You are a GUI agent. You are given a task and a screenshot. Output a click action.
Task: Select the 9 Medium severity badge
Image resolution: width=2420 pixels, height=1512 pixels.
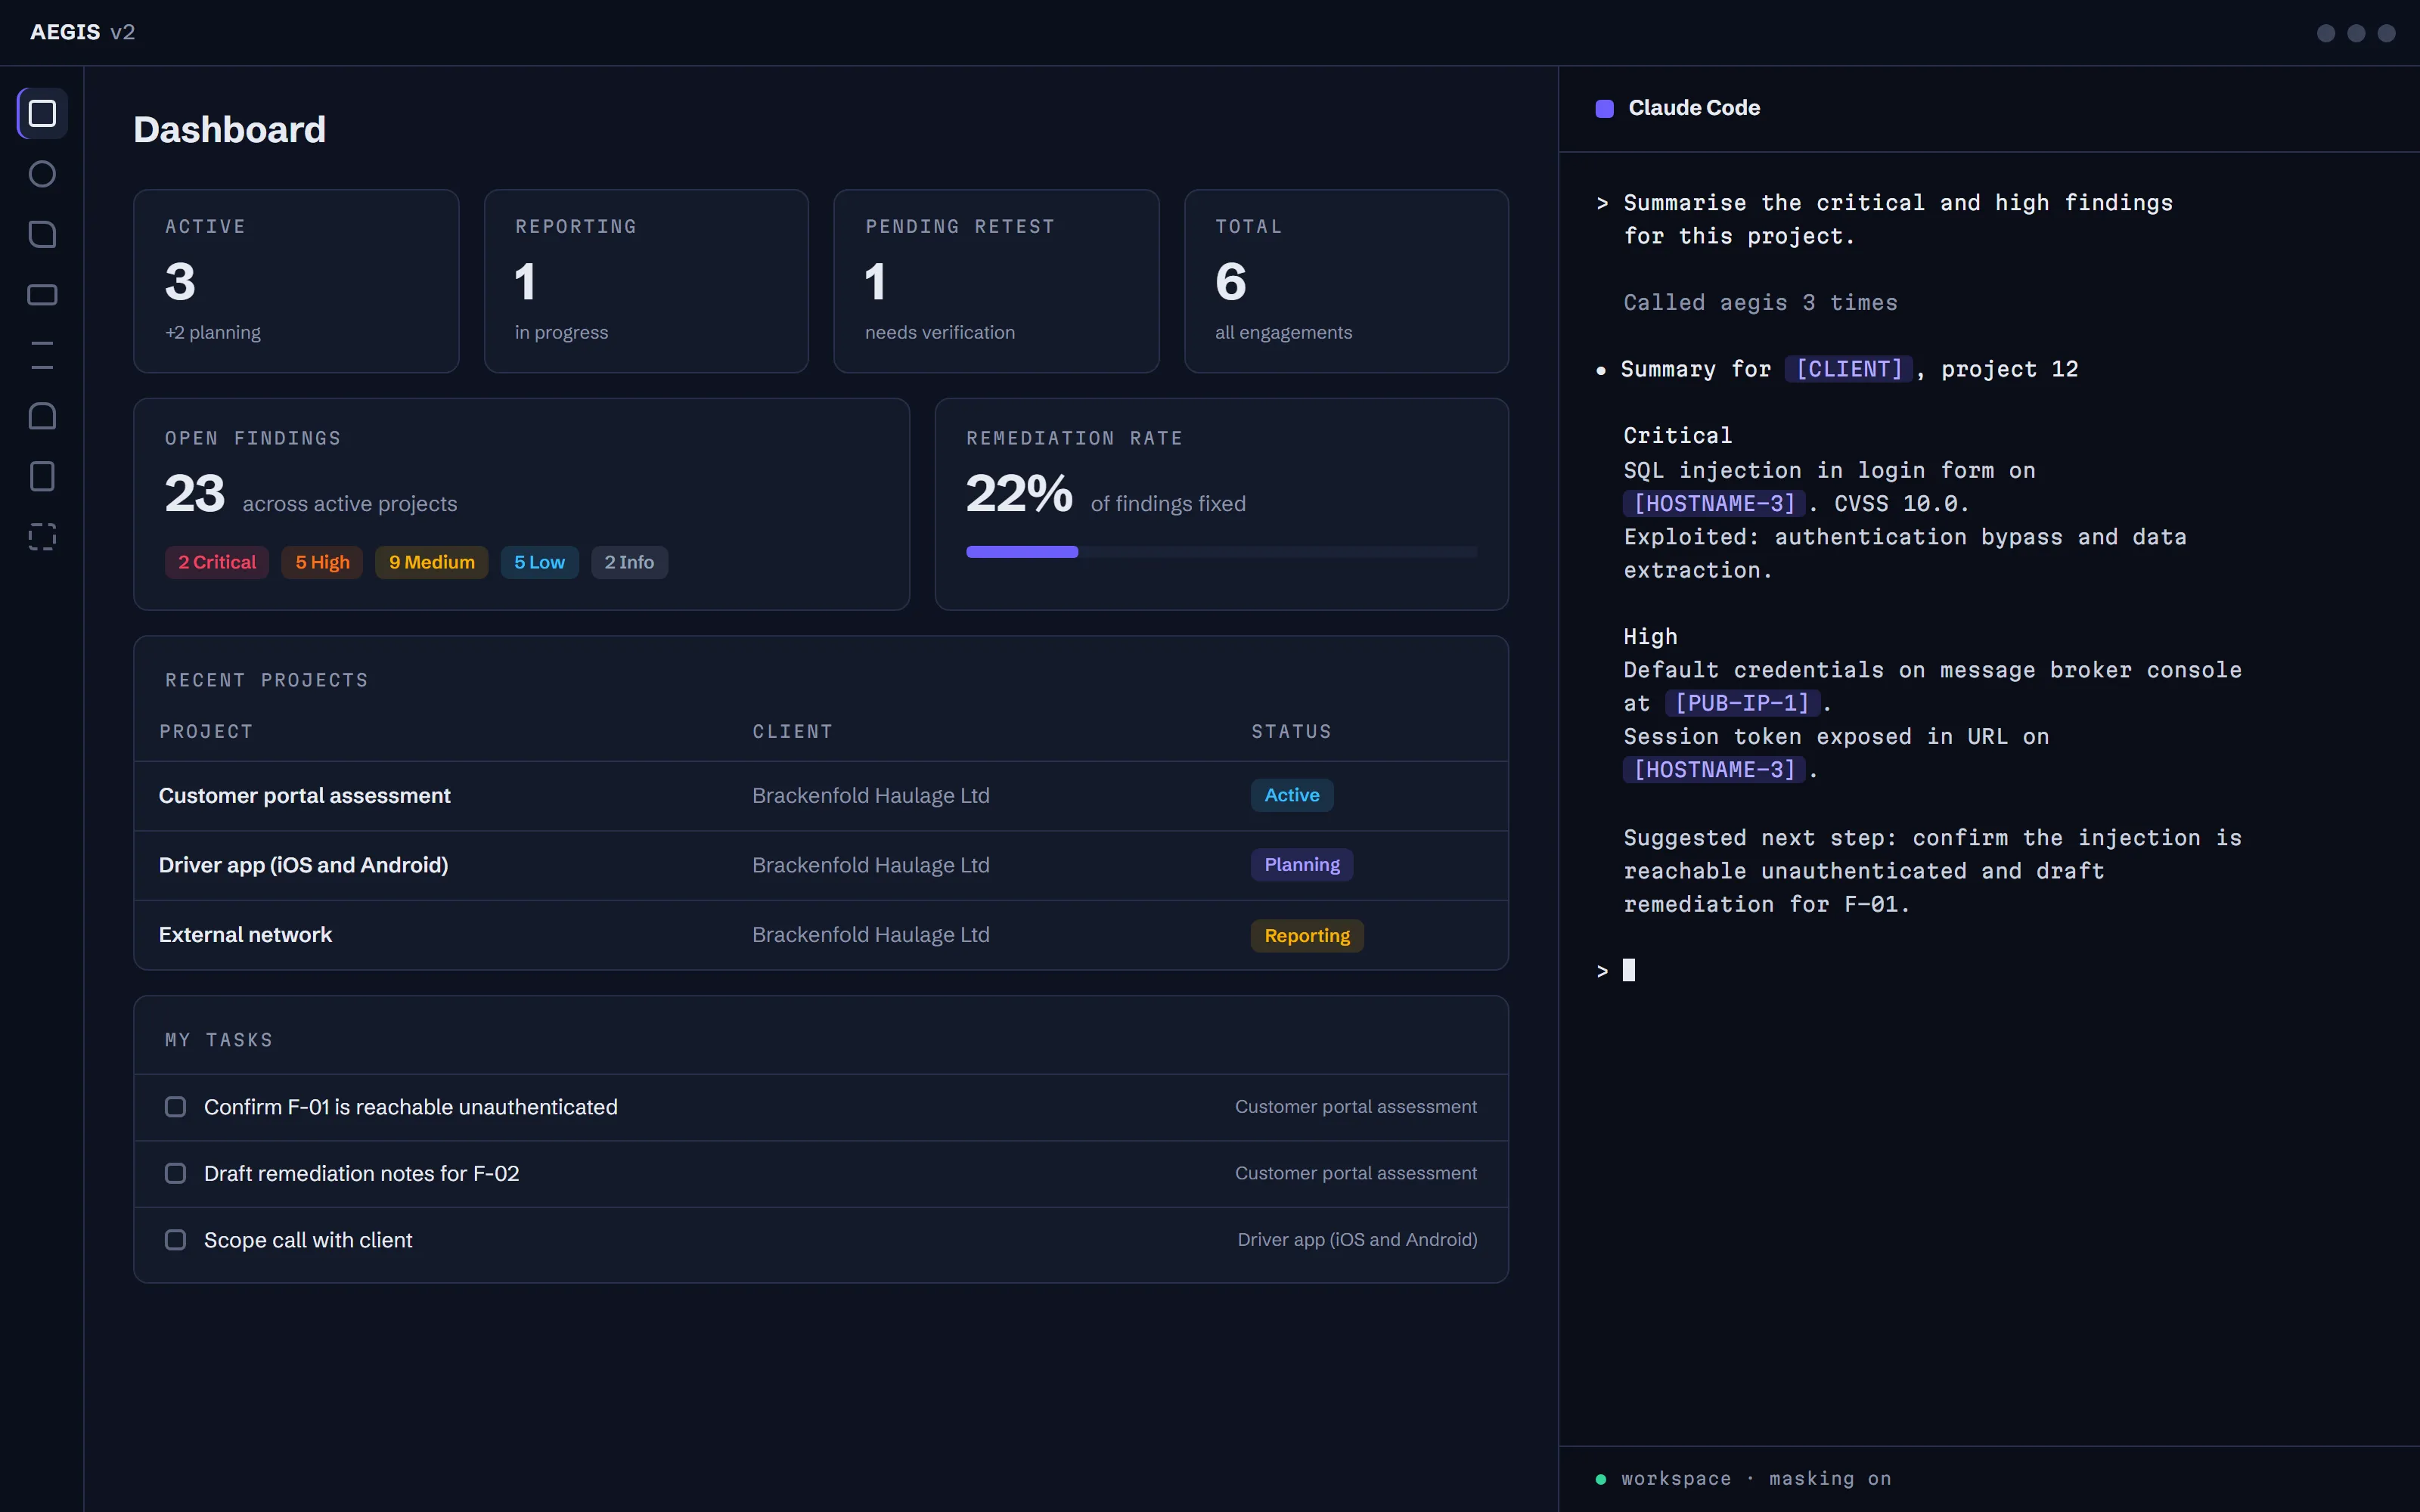click(432, 562)
